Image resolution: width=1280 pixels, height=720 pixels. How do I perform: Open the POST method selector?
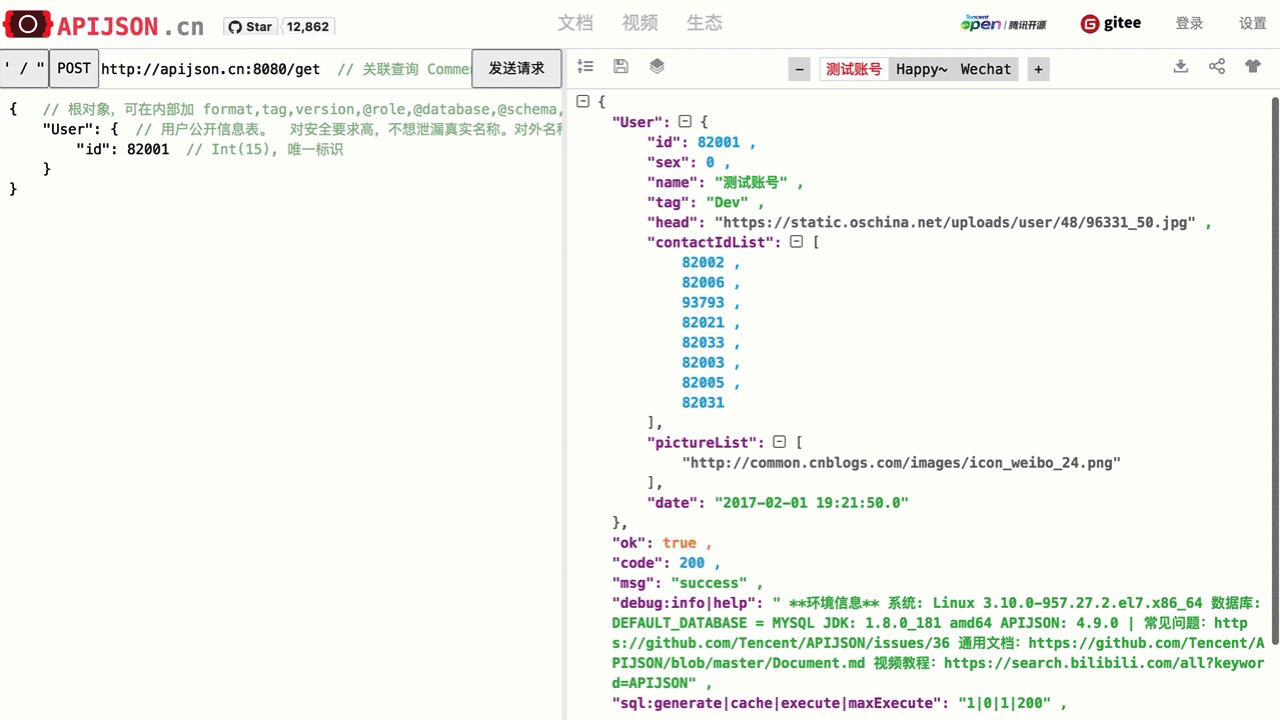coord(73,68)
